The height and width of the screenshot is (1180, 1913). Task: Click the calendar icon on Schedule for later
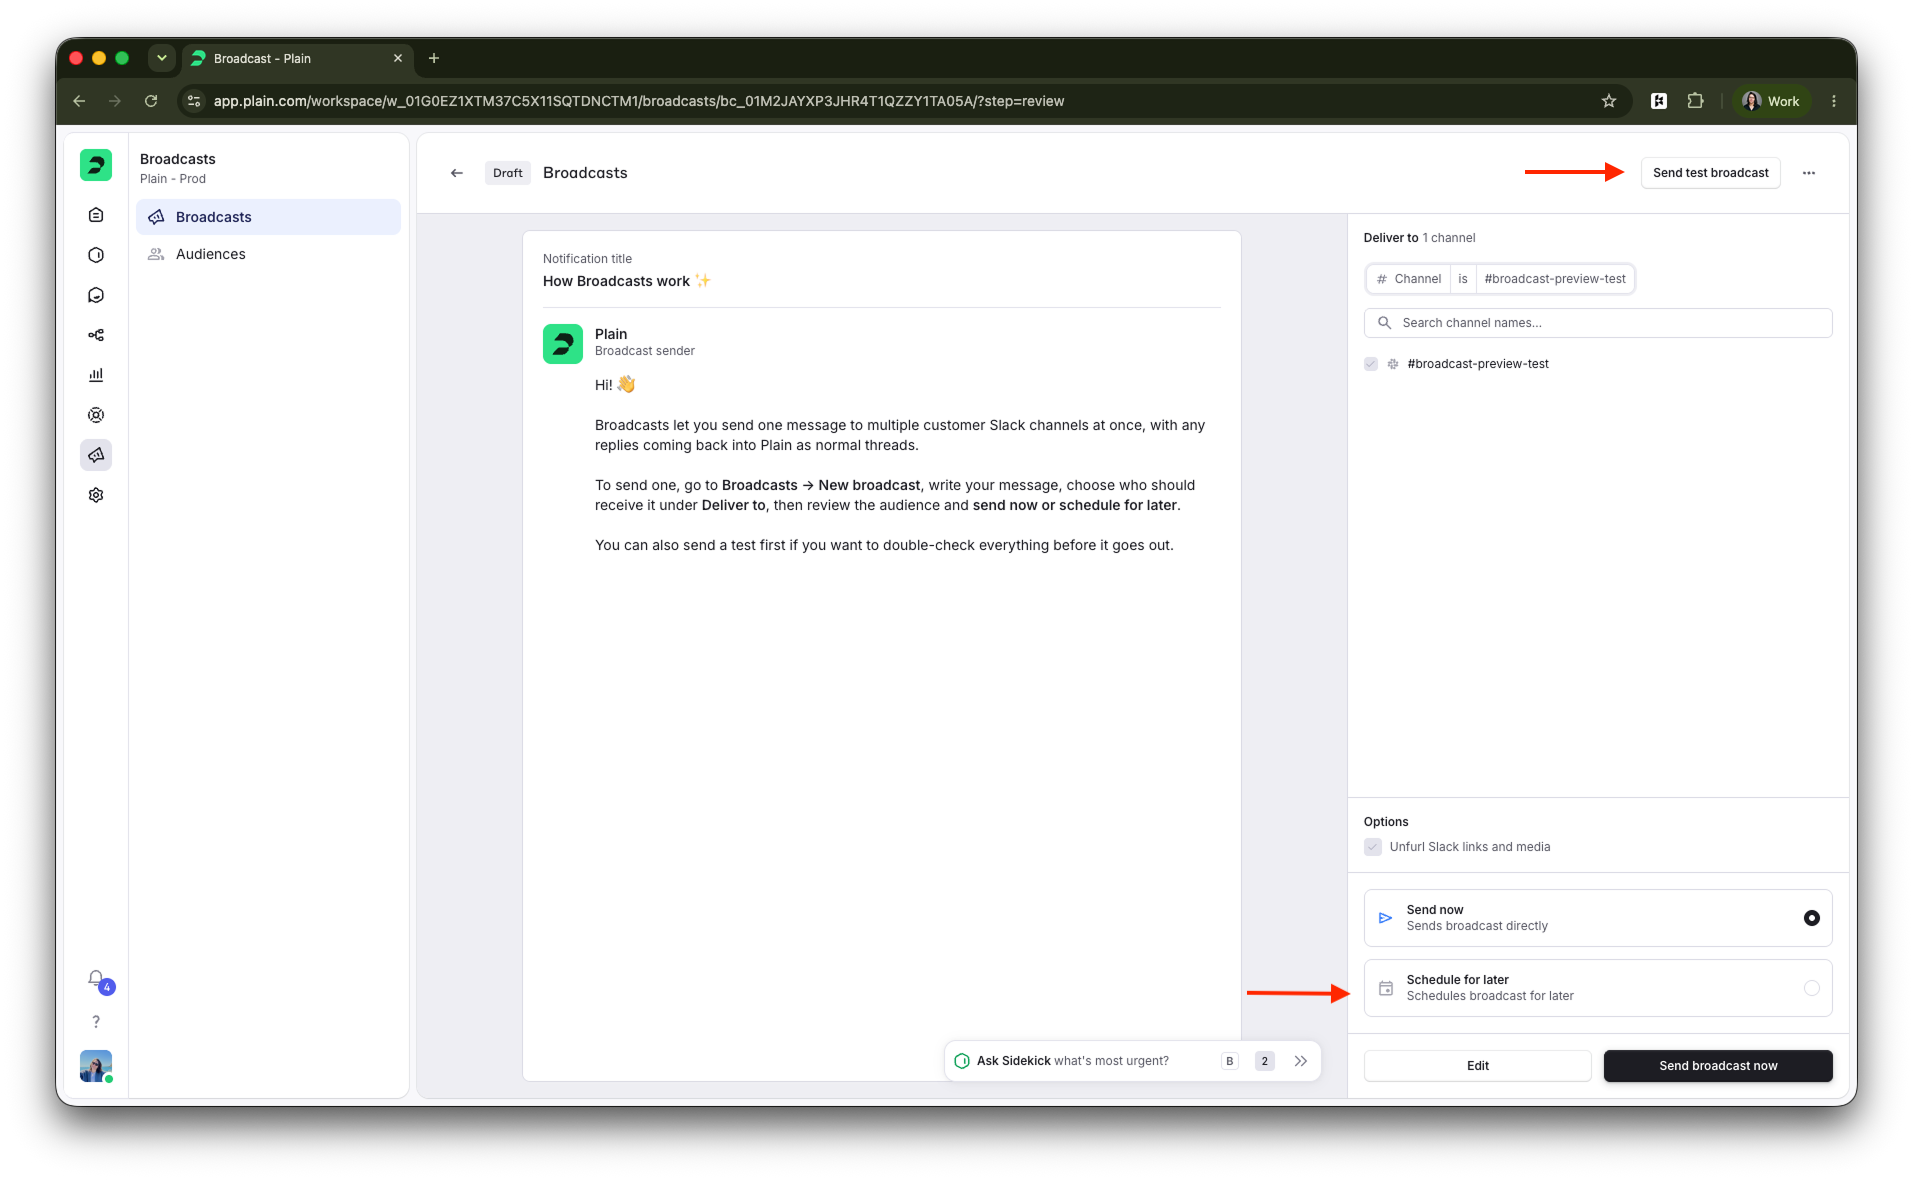pos(1386,988)
